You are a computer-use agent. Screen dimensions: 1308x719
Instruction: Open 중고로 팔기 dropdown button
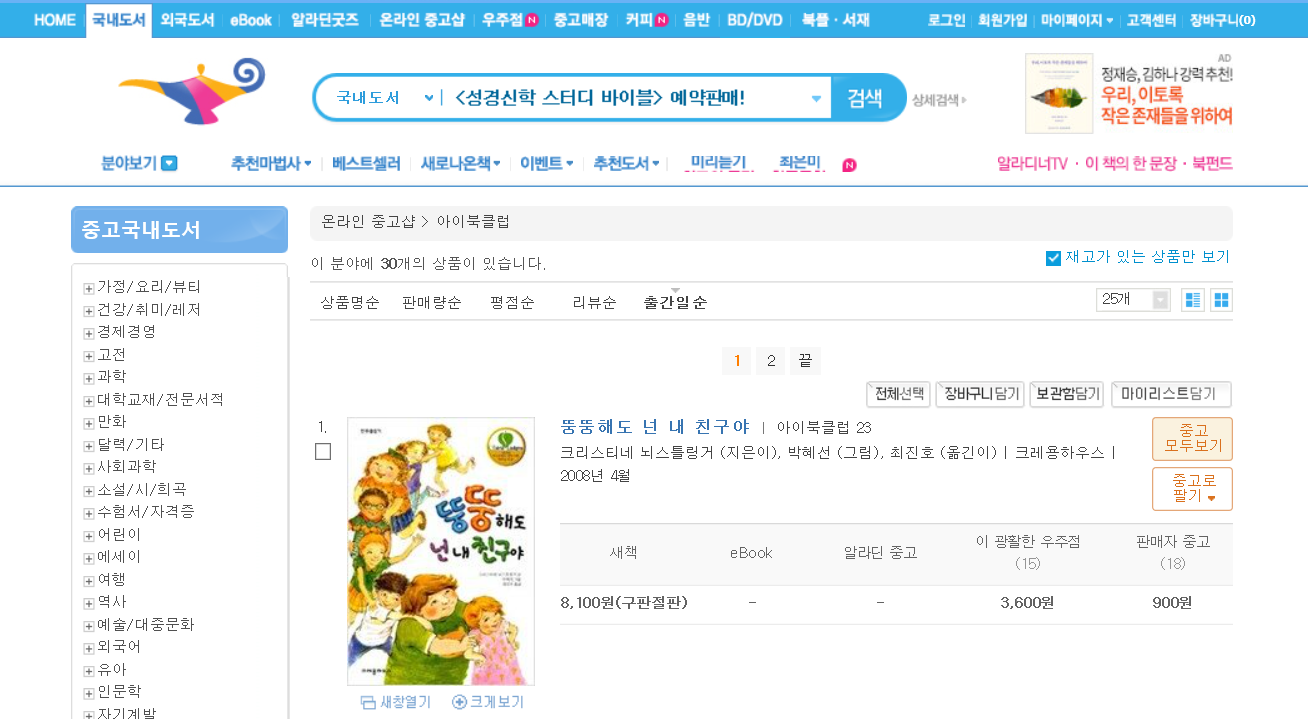1192,489
